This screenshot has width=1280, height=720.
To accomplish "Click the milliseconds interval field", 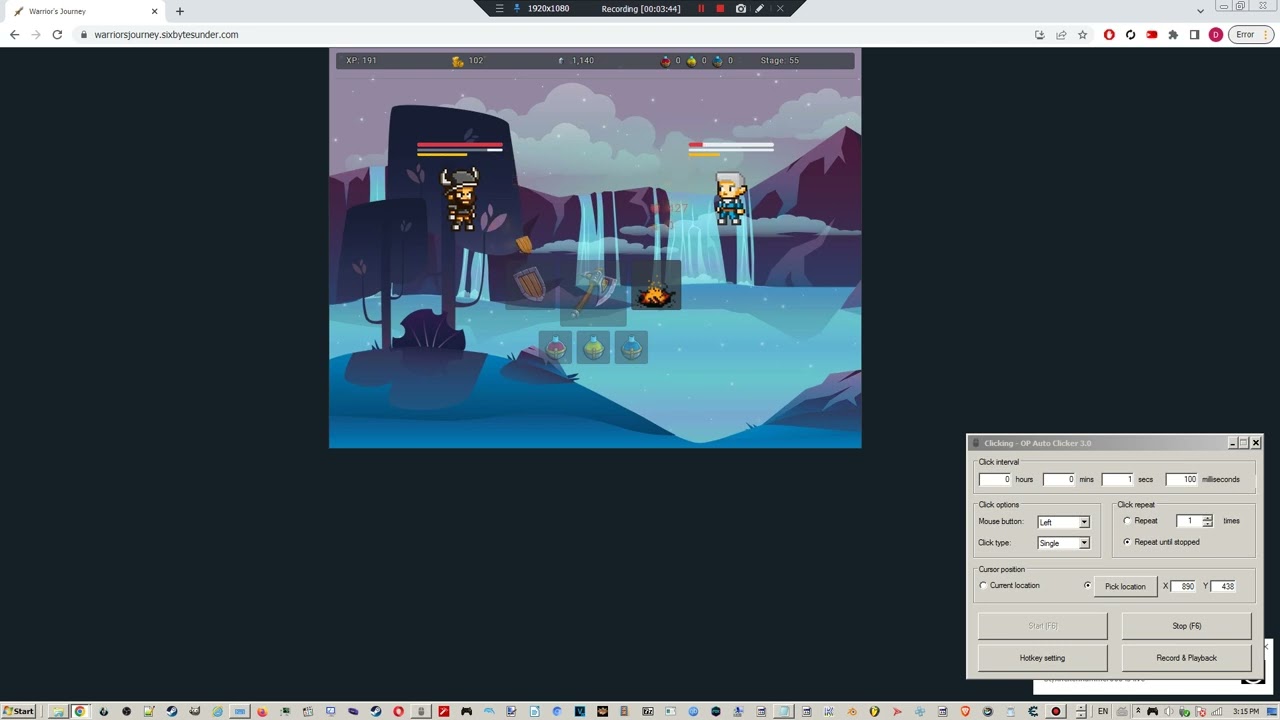I will tap(1181, 479).
